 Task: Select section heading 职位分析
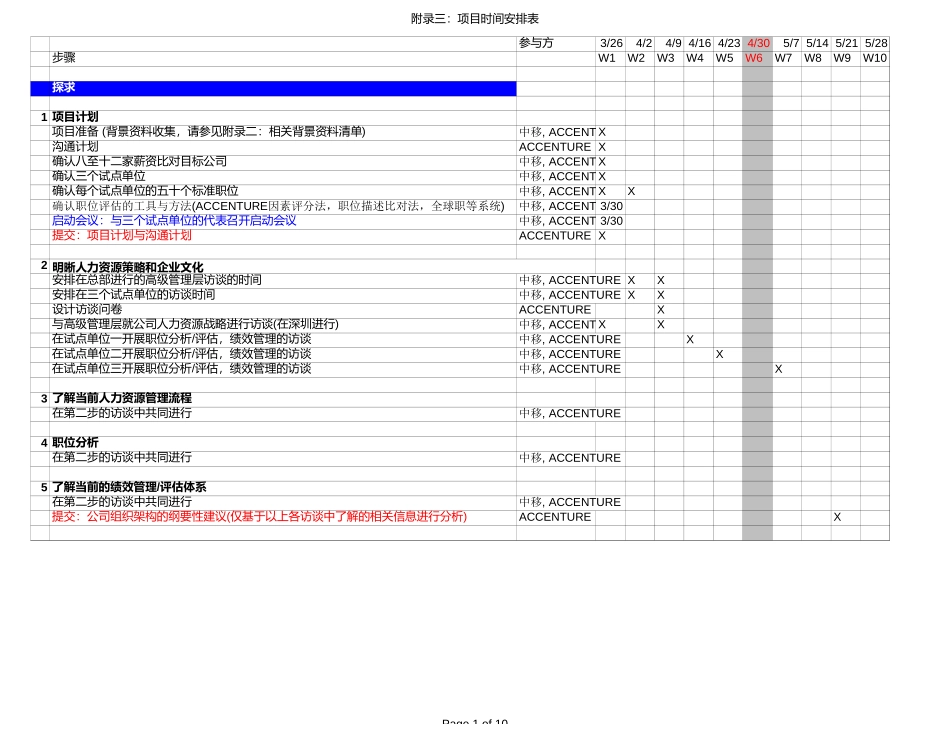point(75,443)
